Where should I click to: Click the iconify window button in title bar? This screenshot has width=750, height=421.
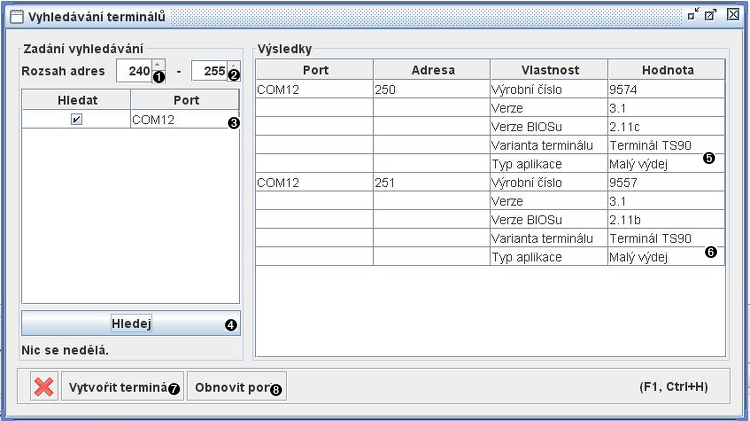694,15
